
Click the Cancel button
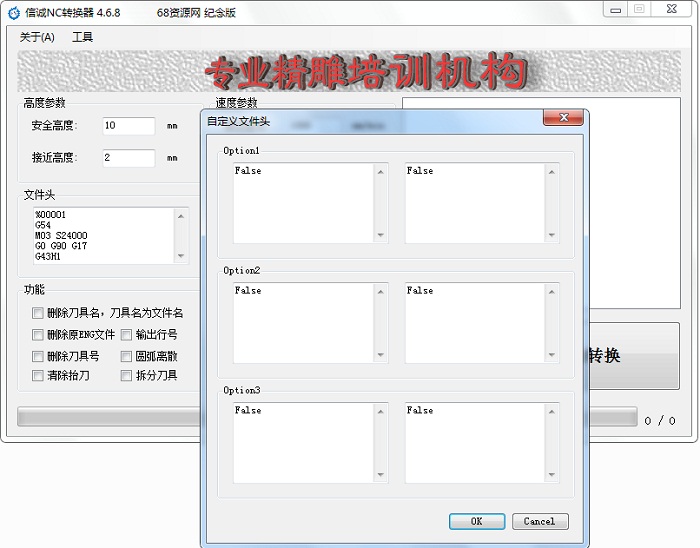[x=539, y=521]
